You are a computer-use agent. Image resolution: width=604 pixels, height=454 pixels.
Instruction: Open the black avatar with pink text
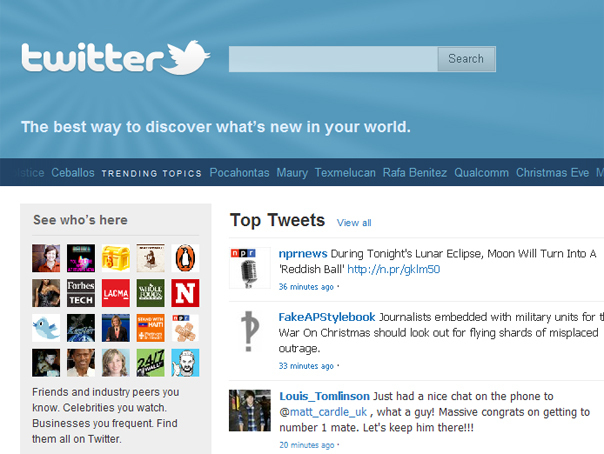click(x=81, y=258)
